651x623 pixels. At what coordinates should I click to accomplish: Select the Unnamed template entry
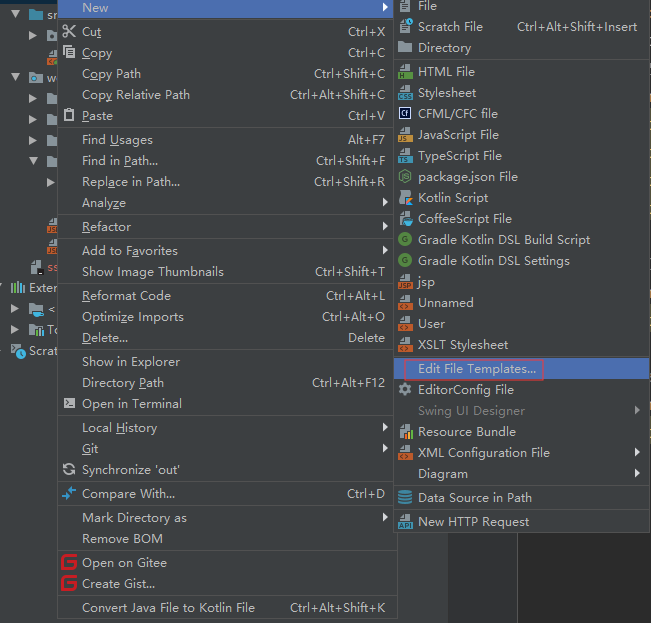pyautogui.click(x=521, y=303)
